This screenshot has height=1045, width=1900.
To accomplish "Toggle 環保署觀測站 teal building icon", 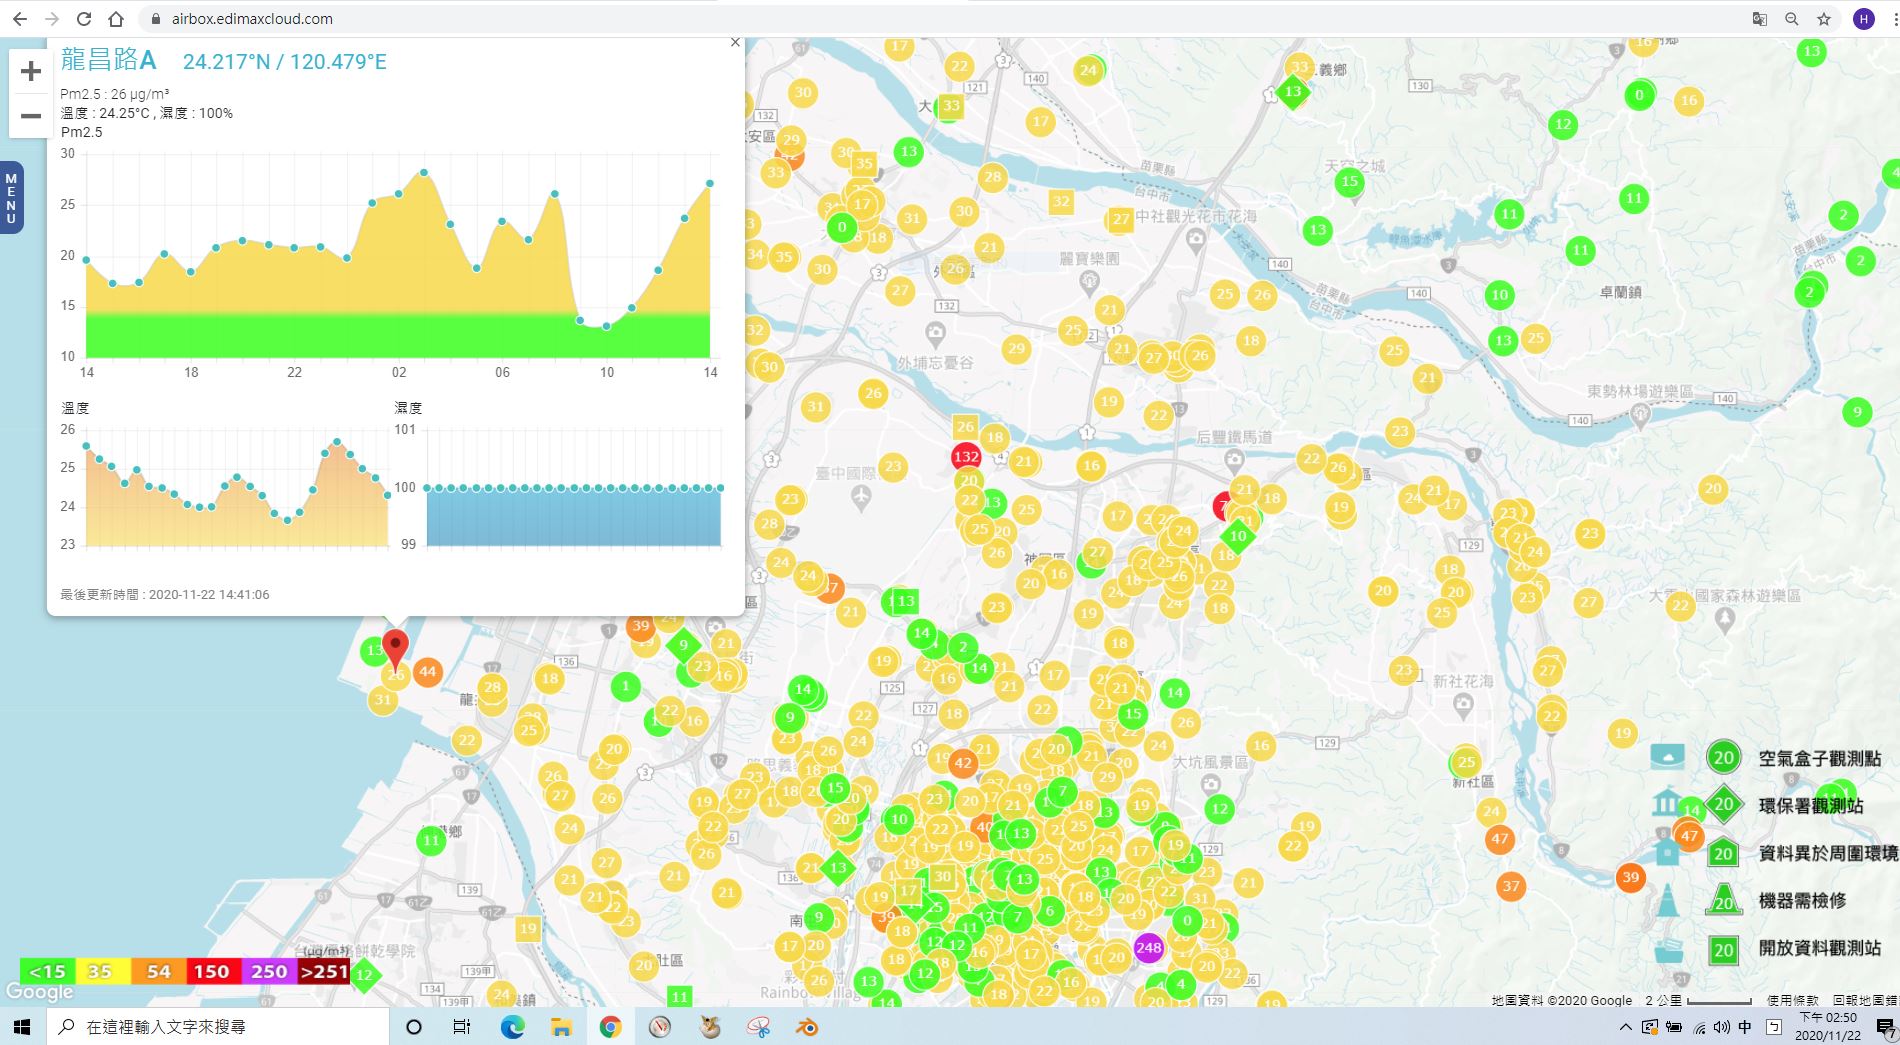I will [x=1667, y=804].
